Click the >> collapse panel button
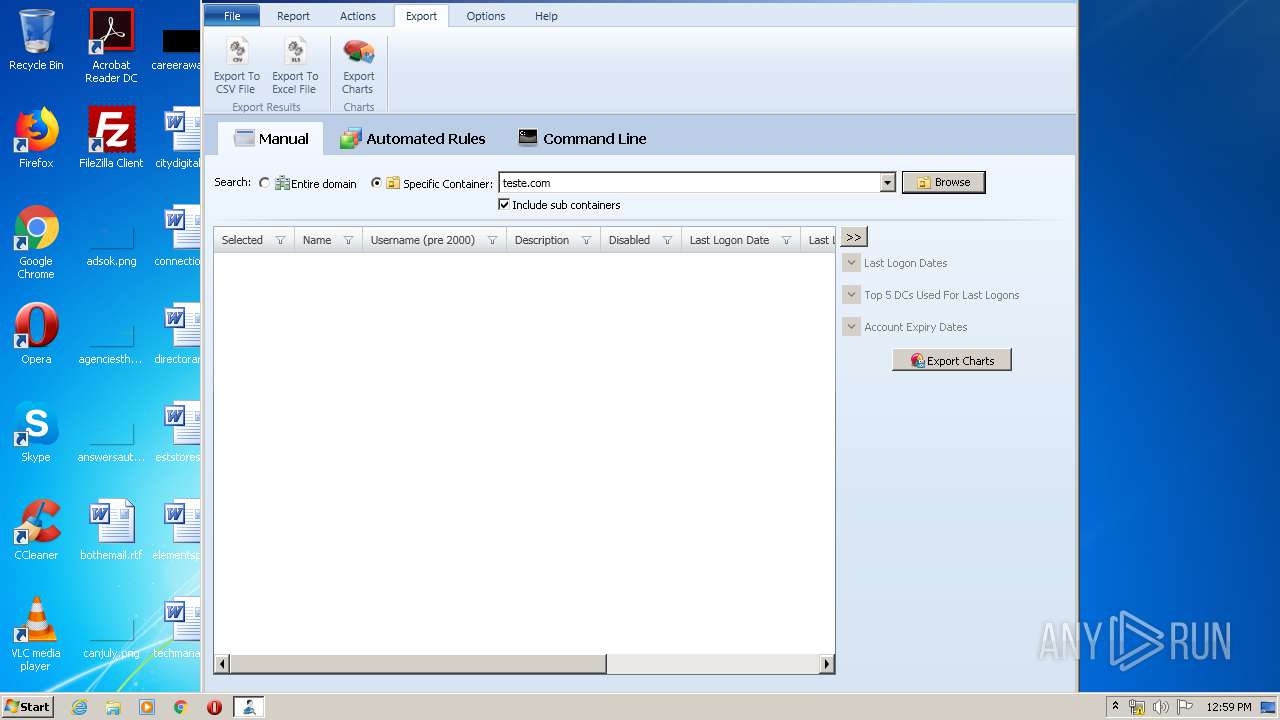 [853, 237]
